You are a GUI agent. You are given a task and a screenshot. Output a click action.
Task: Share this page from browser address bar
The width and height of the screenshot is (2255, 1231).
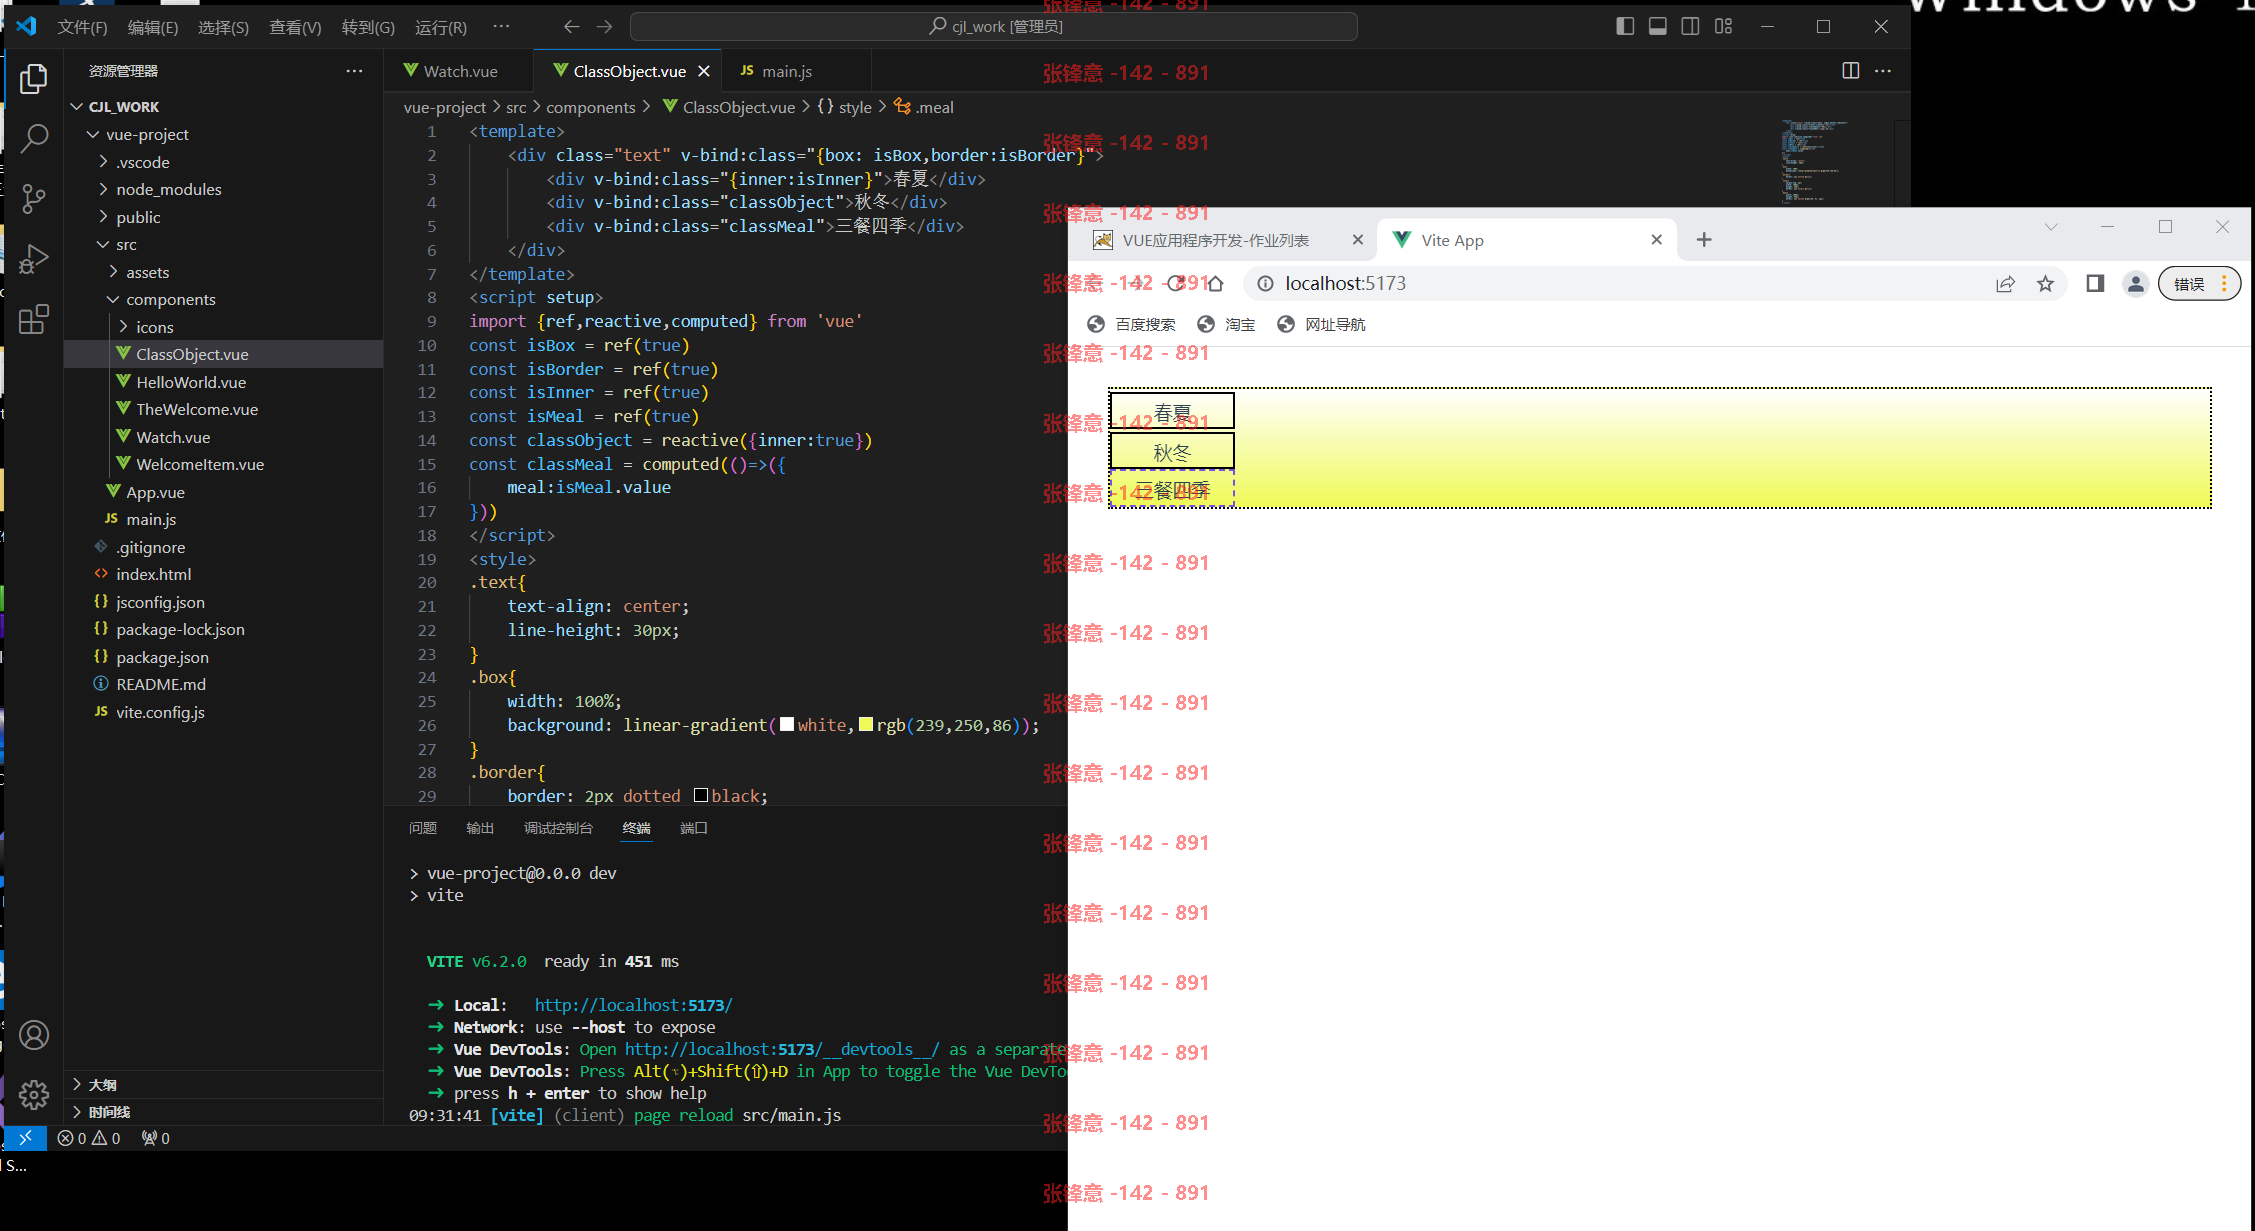[2005, 284]
